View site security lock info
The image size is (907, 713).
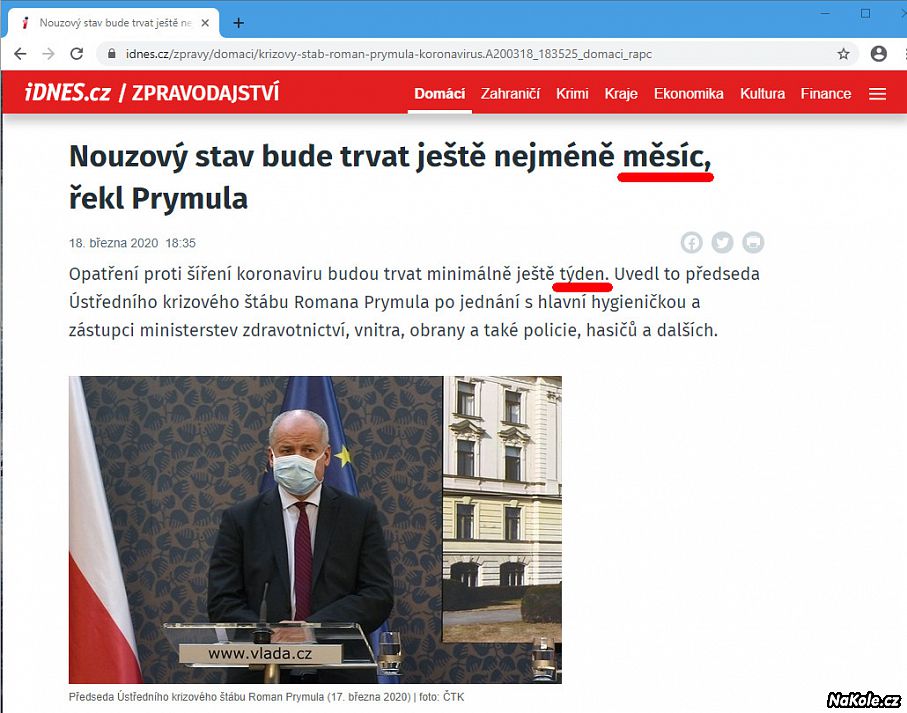point(112,54)
